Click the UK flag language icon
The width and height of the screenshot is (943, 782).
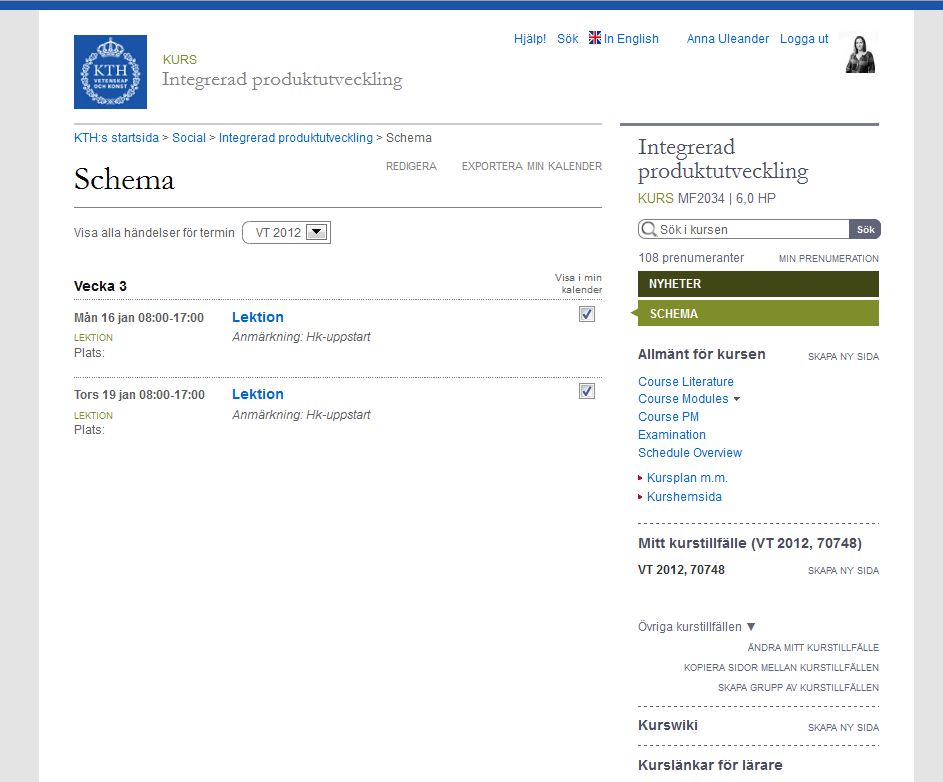(595, 38)
